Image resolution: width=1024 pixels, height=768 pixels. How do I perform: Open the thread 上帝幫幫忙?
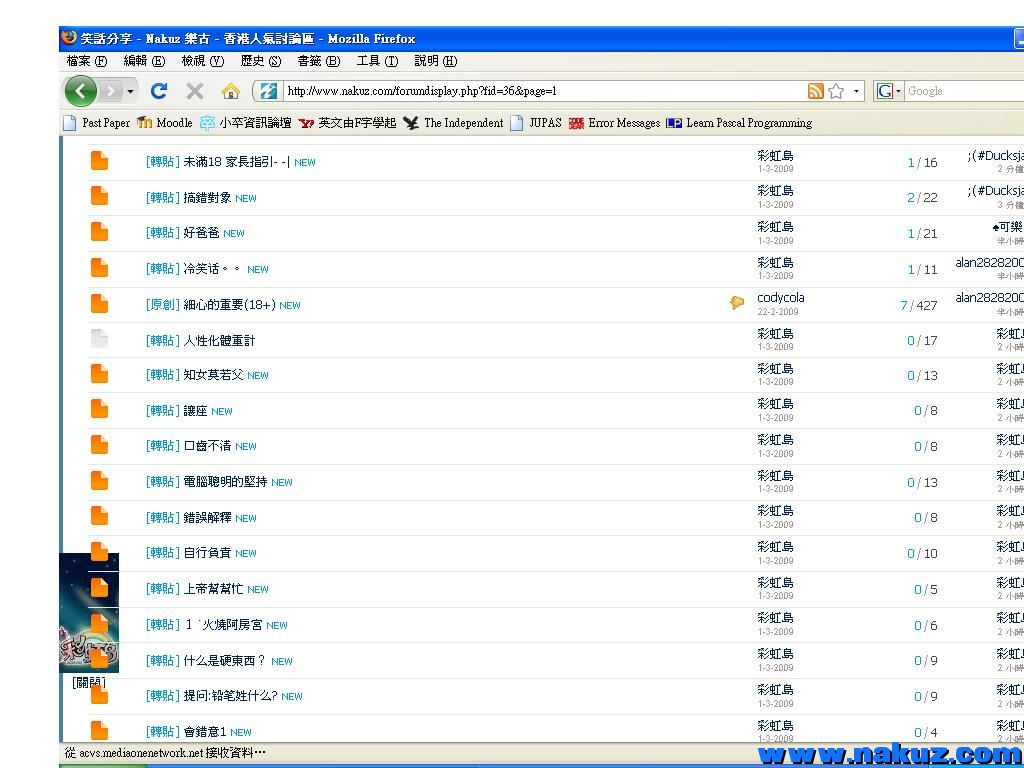point(213,589)
